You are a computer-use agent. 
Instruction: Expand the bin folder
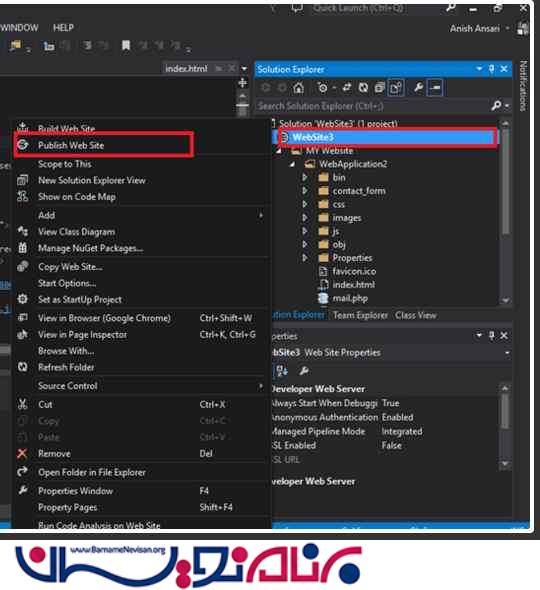pyautogui.click(x=305, y=177)
